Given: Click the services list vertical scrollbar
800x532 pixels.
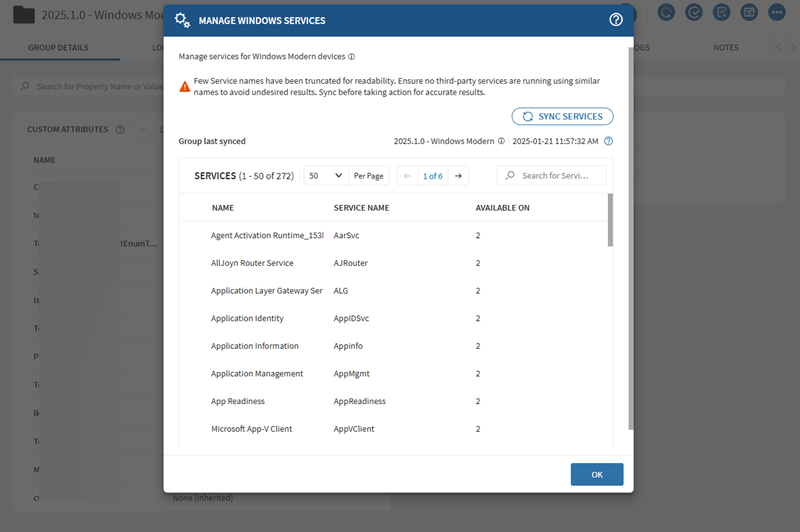Looking at the screenshot, I should (610, 221).
